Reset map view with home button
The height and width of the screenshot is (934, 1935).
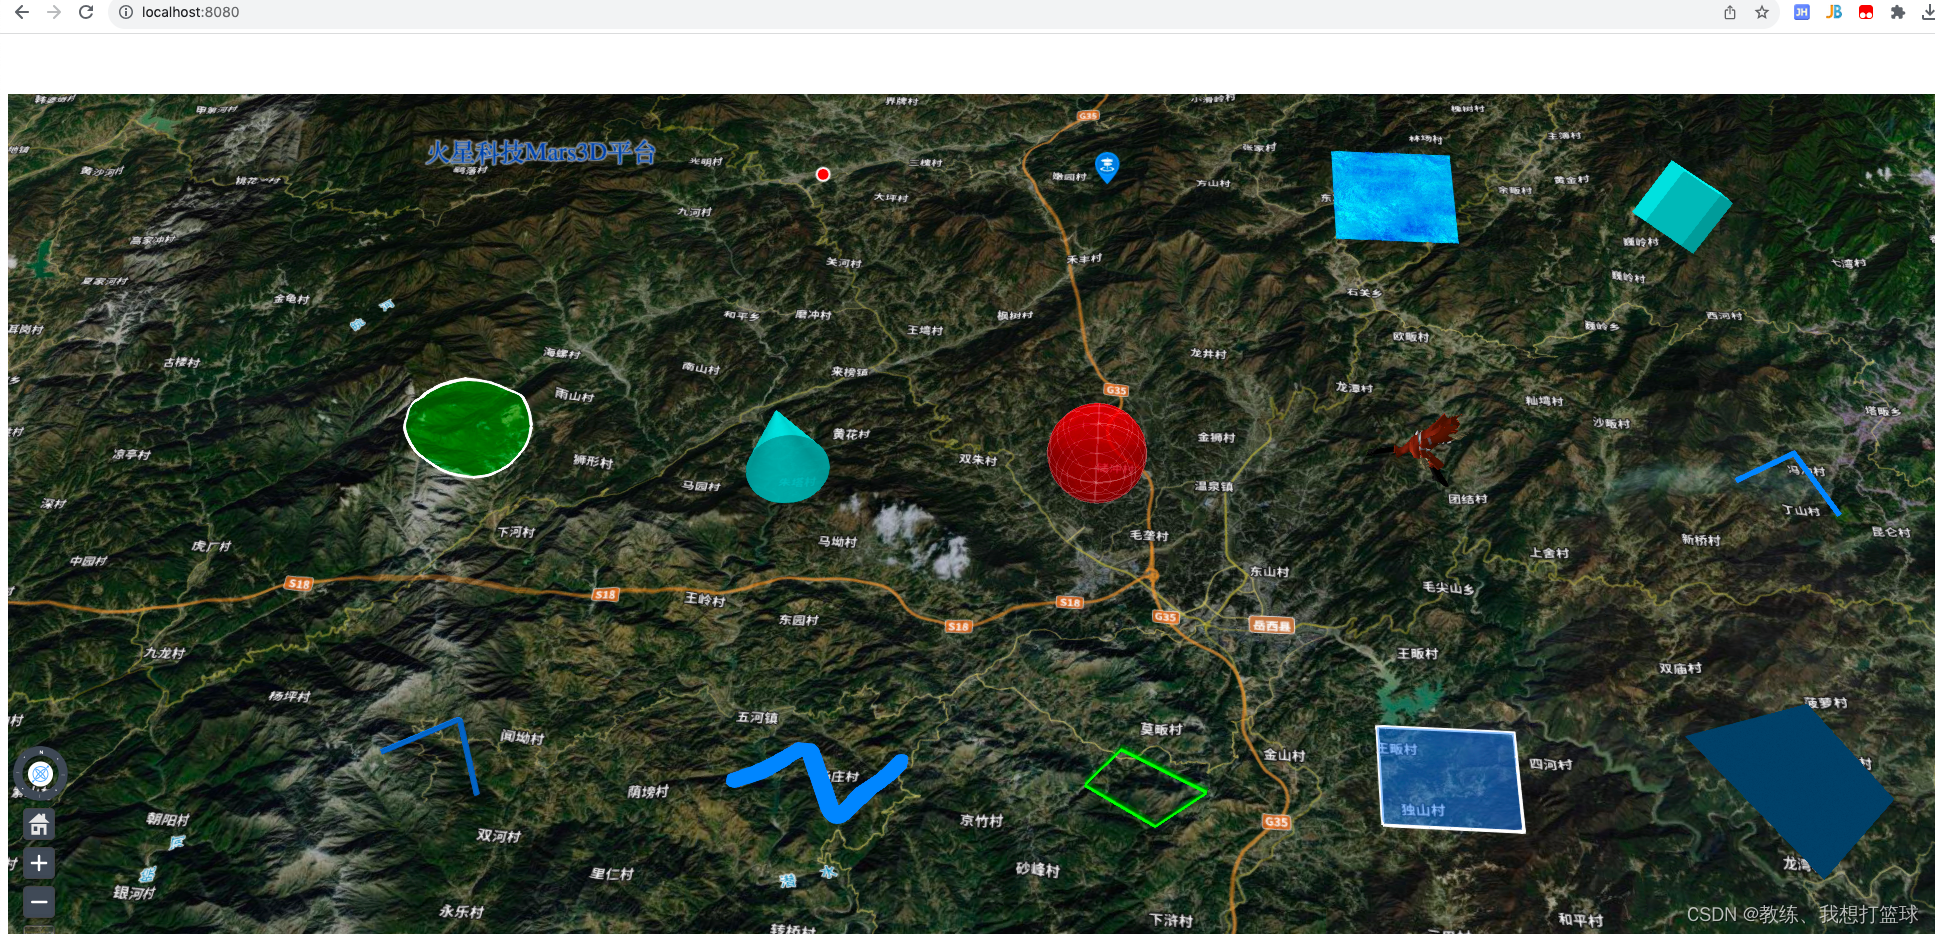pyautogui.click(x=39, y=824)
